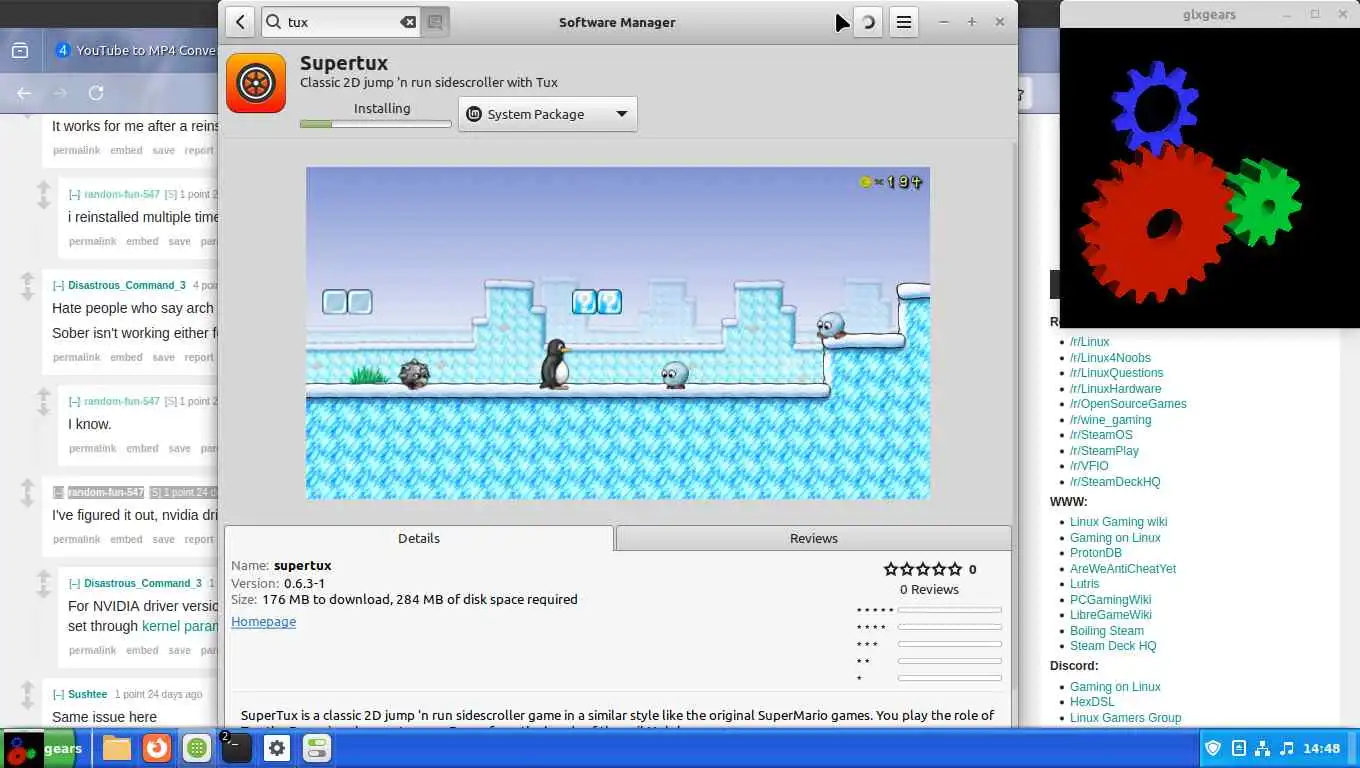Downvote the 'I know.' comment

tap(43, 409)
